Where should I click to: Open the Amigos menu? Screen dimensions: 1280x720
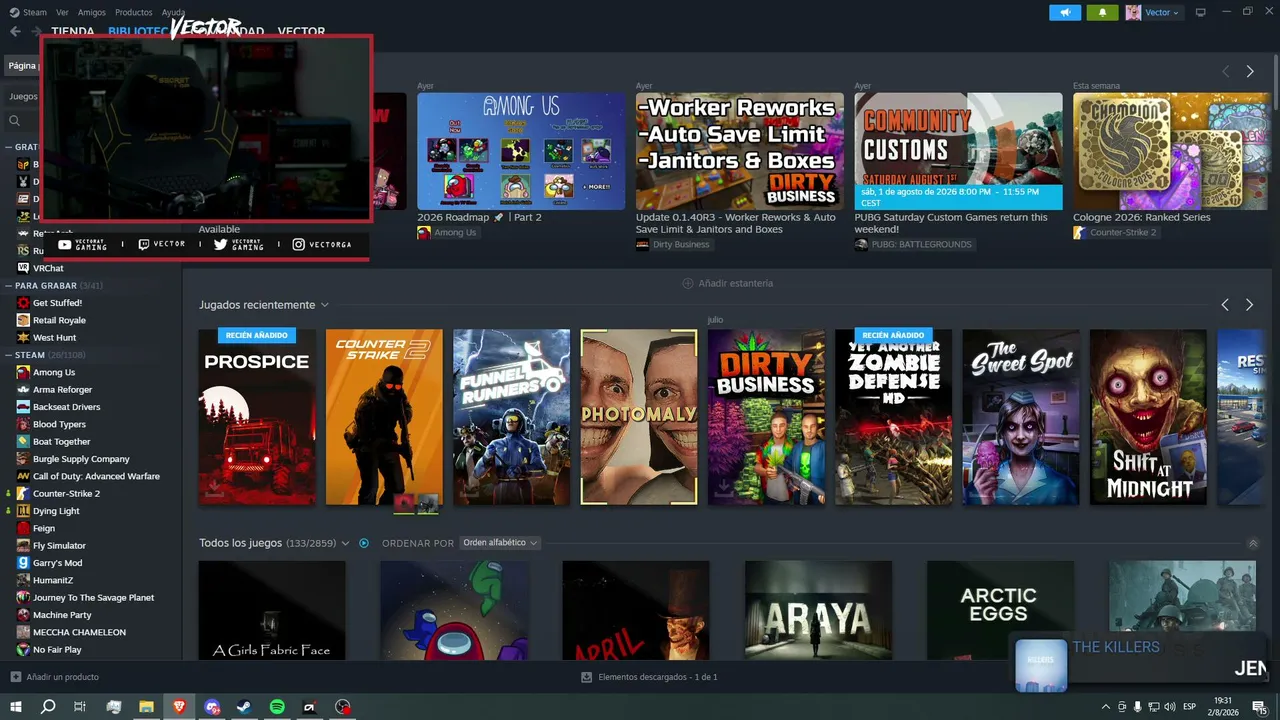[92, 12]
